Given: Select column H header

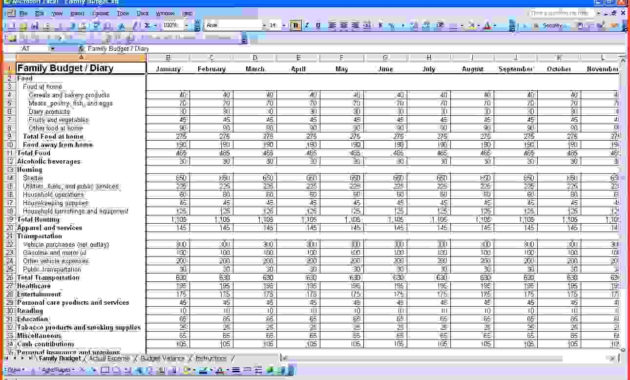Looking at the screenshot, I should 429,58.
